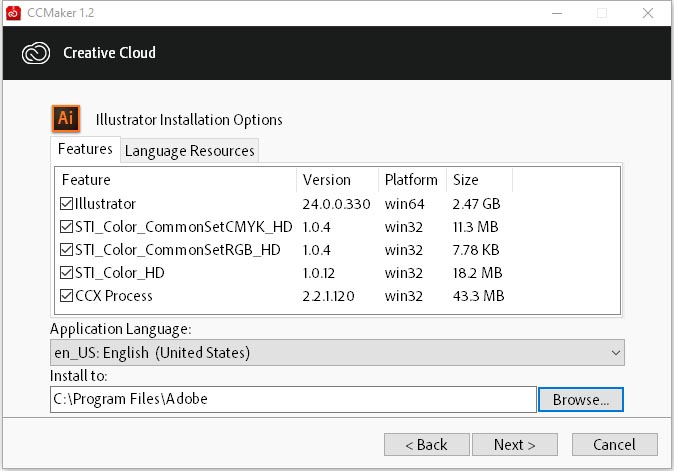Cancel the installation setup
Viewport: 674px width, 471px height.
(614, 444)
